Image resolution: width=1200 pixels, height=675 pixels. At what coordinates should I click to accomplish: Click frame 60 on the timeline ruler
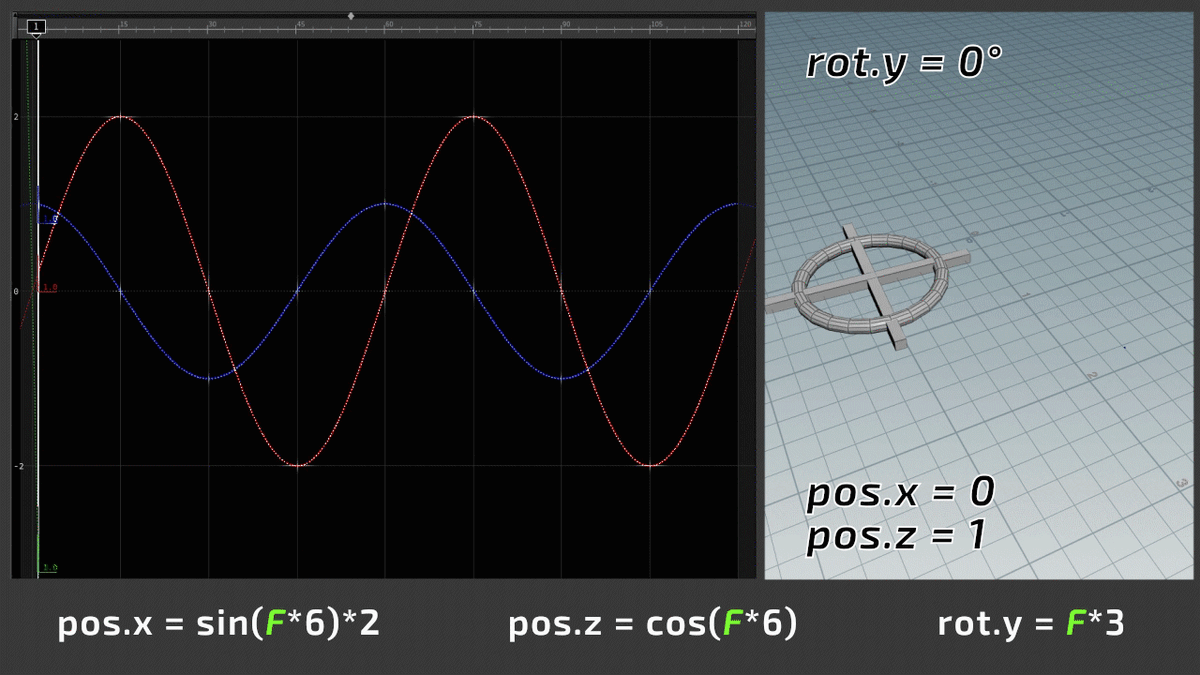click(389, 23)
